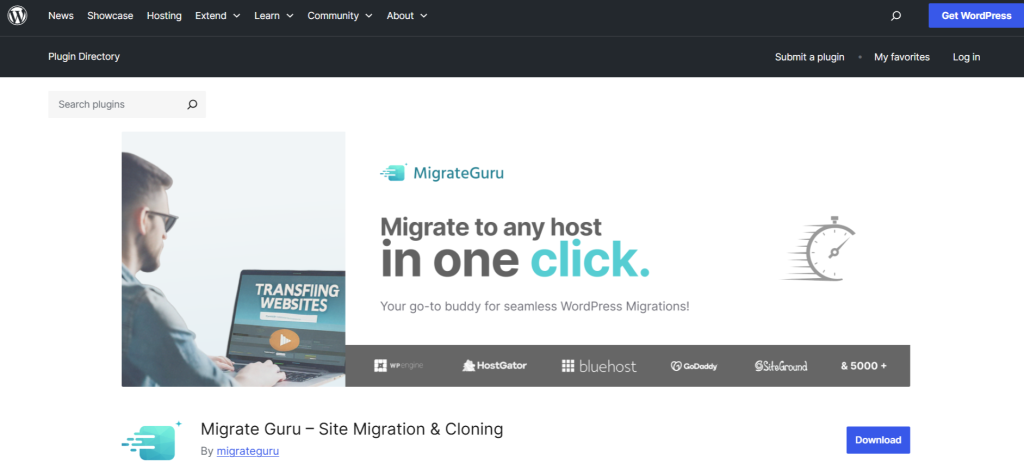The height and width of the screenshot is (476, 1024).
Task: Open the Hosting page
Action: pos(164,16)
